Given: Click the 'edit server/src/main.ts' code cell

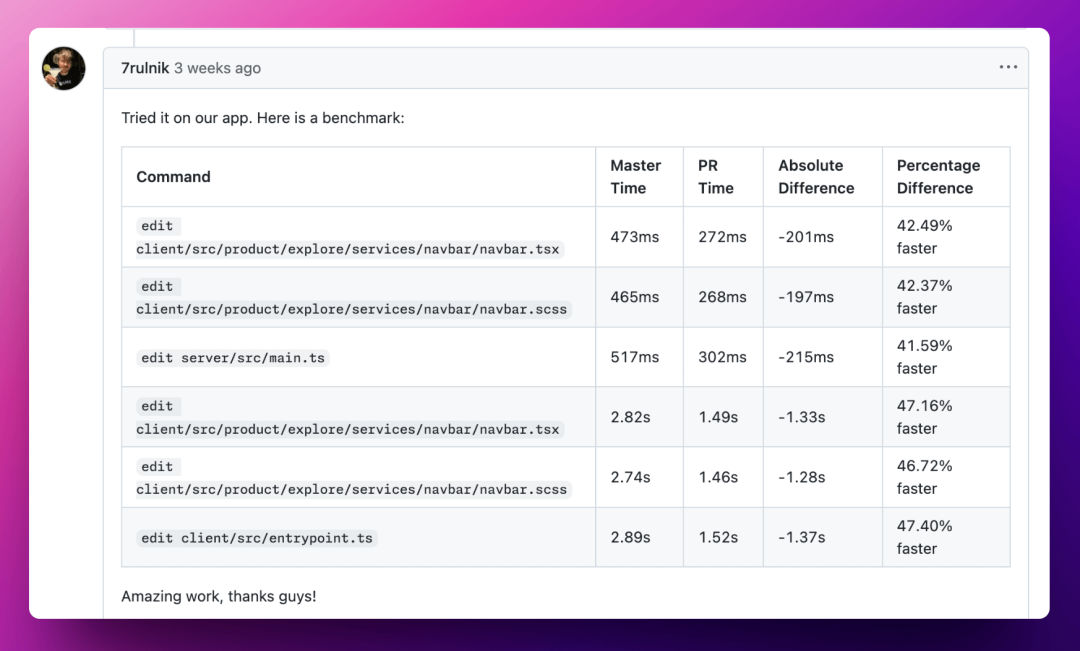Looking at the screenshot, I should 233,358.
